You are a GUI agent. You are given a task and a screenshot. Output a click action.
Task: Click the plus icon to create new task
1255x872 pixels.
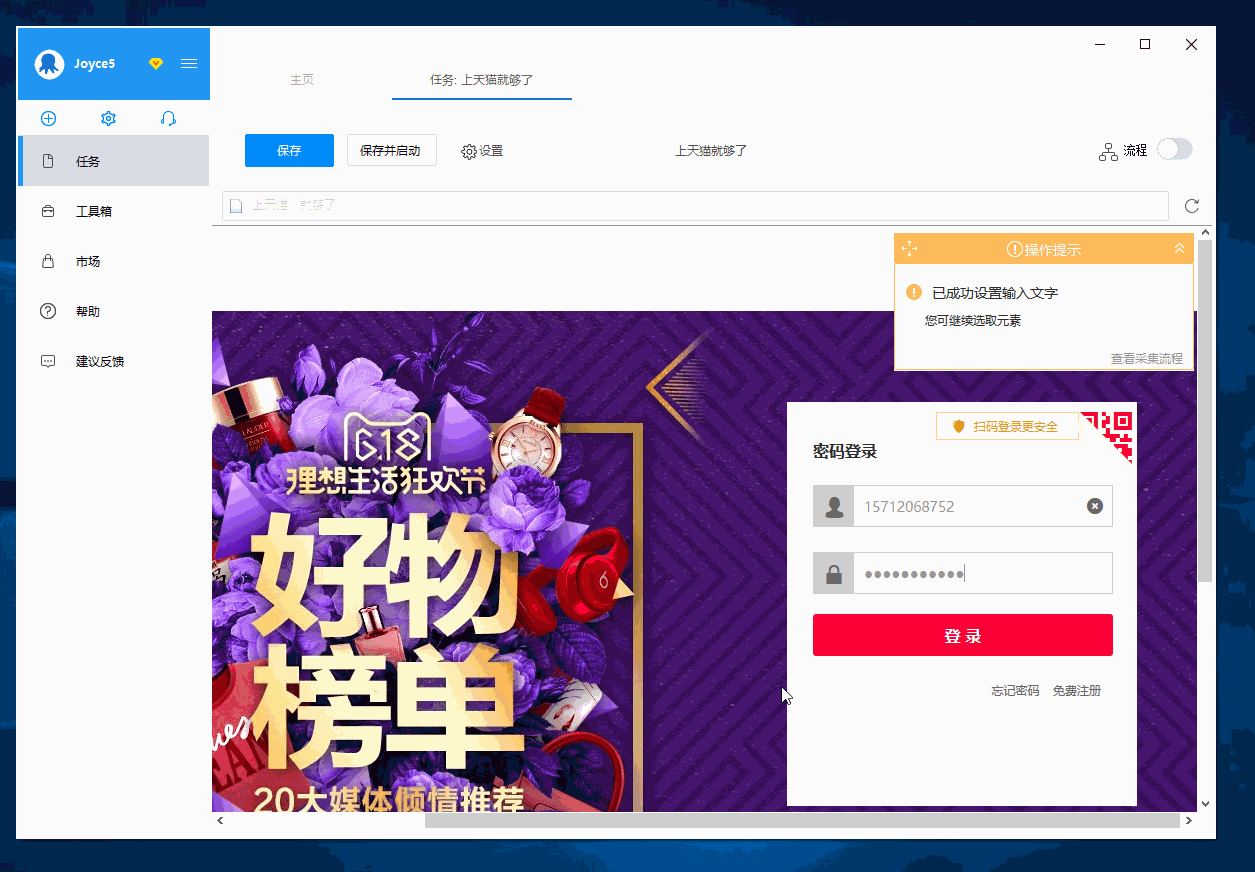pos(48,118)
